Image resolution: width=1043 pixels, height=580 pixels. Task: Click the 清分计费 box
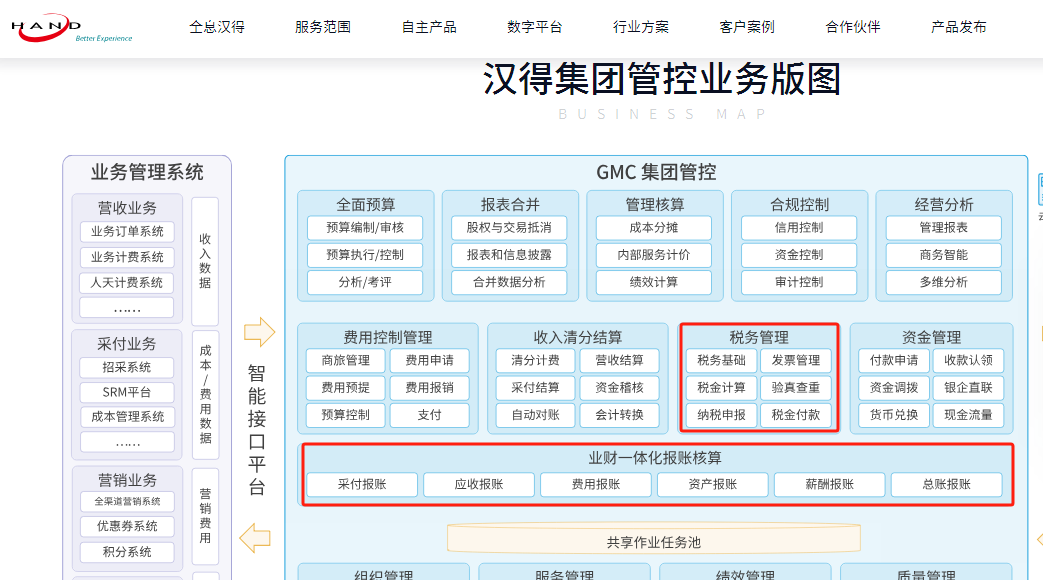click(535, 361)
